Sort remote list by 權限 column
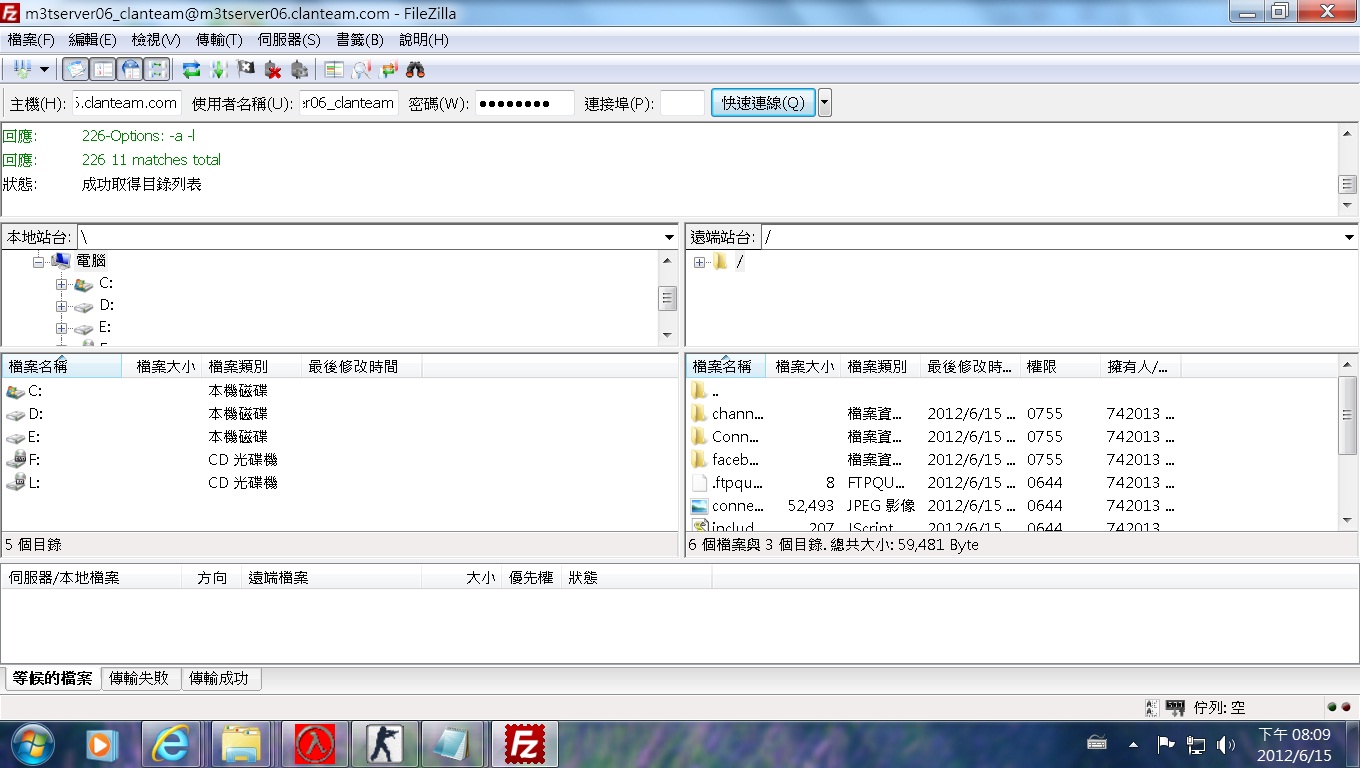 [x=1061, y=367]
